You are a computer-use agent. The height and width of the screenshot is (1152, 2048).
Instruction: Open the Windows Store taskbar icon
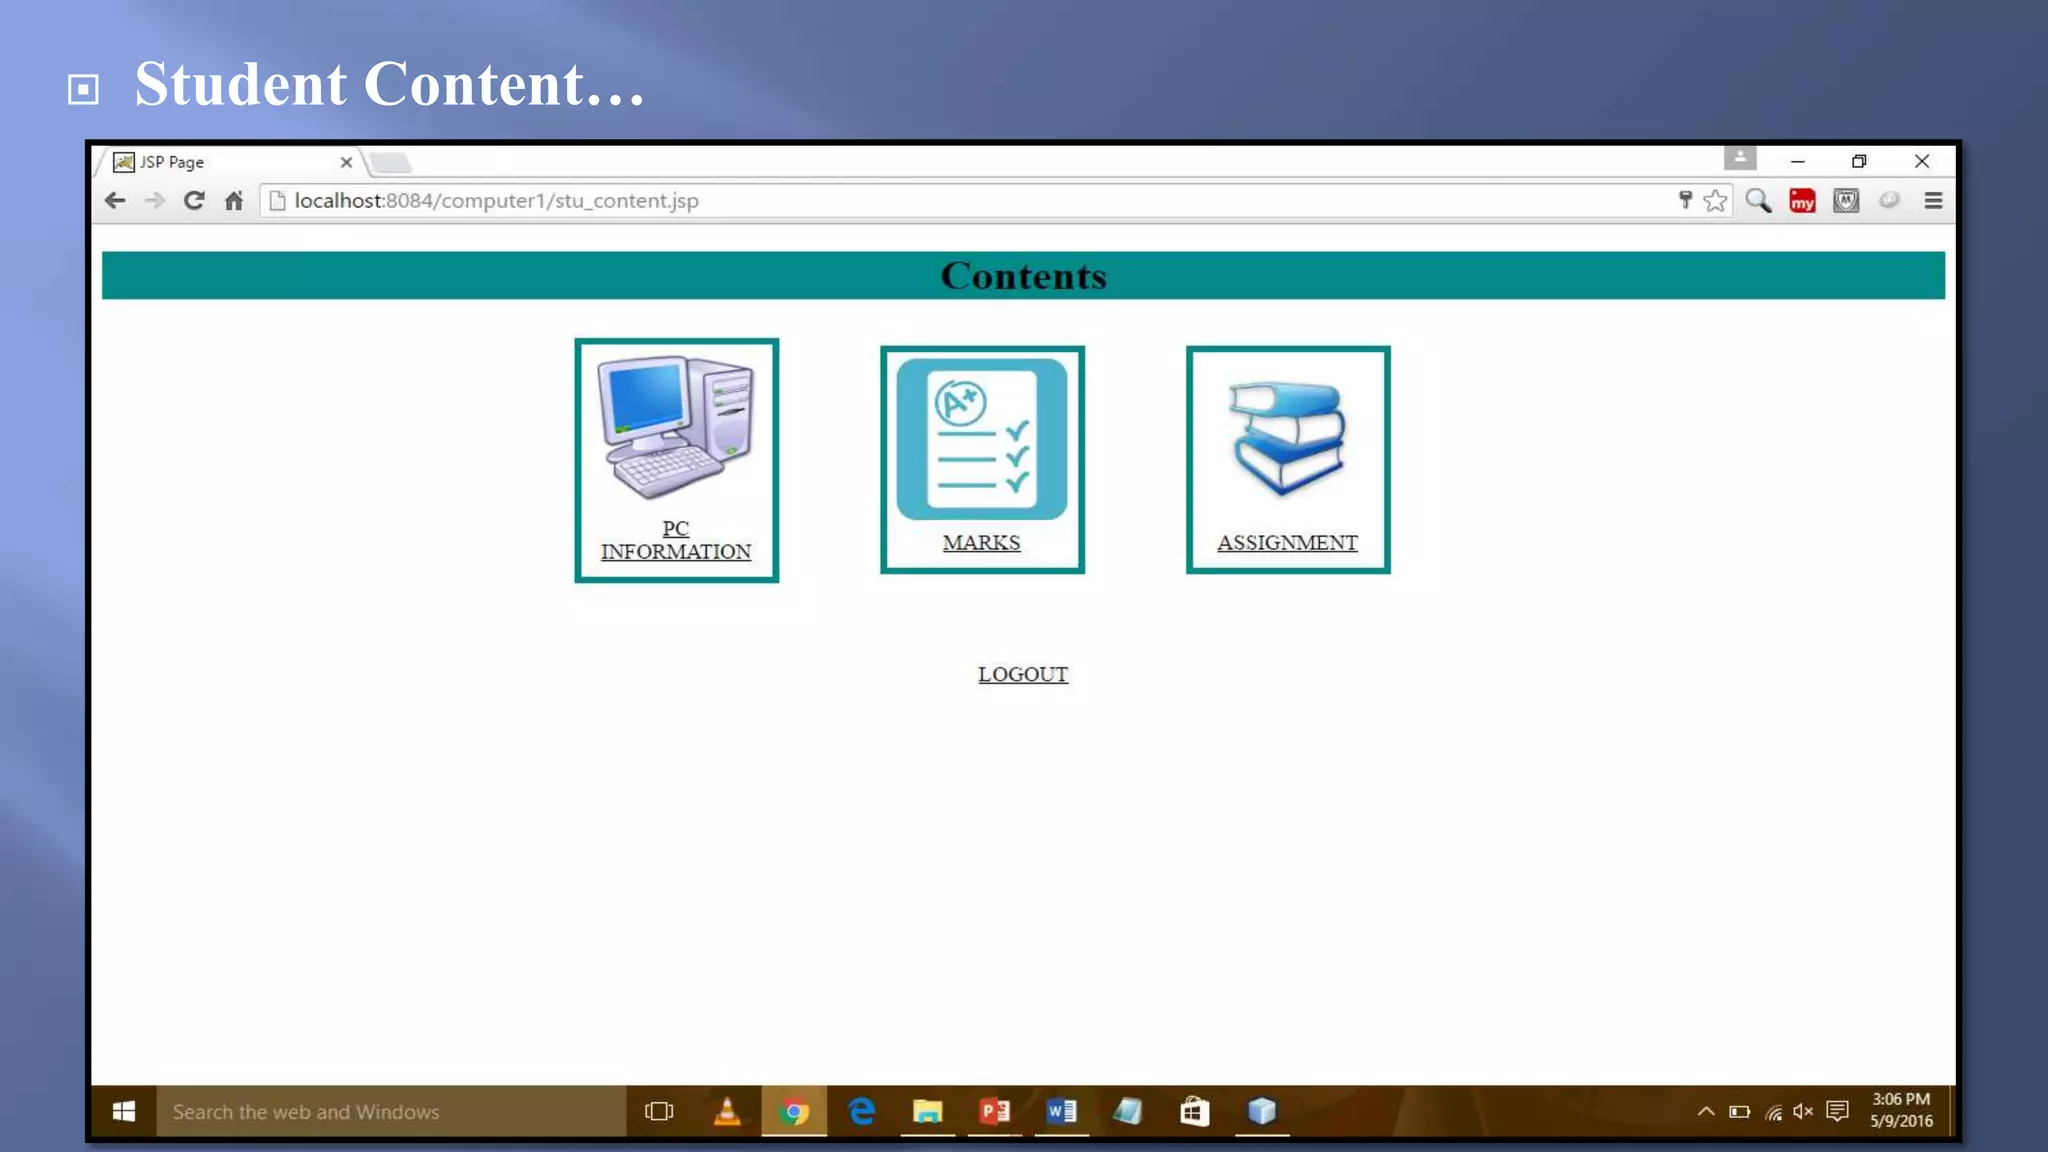(1195, 1112)
